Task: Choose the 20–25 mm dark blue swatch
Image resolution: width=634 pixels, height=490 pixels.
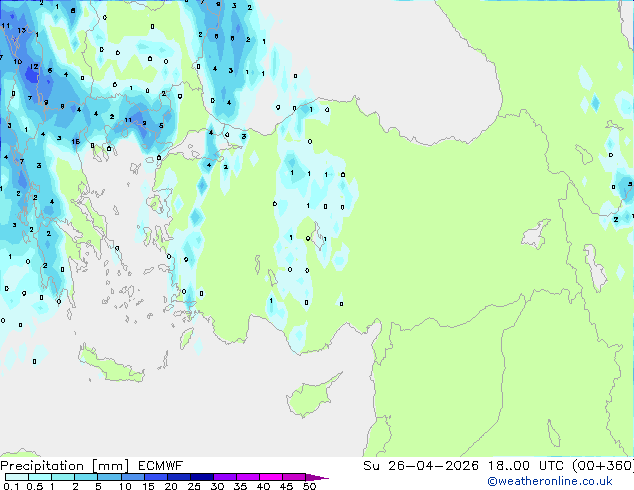Action: tap(179, 477)
